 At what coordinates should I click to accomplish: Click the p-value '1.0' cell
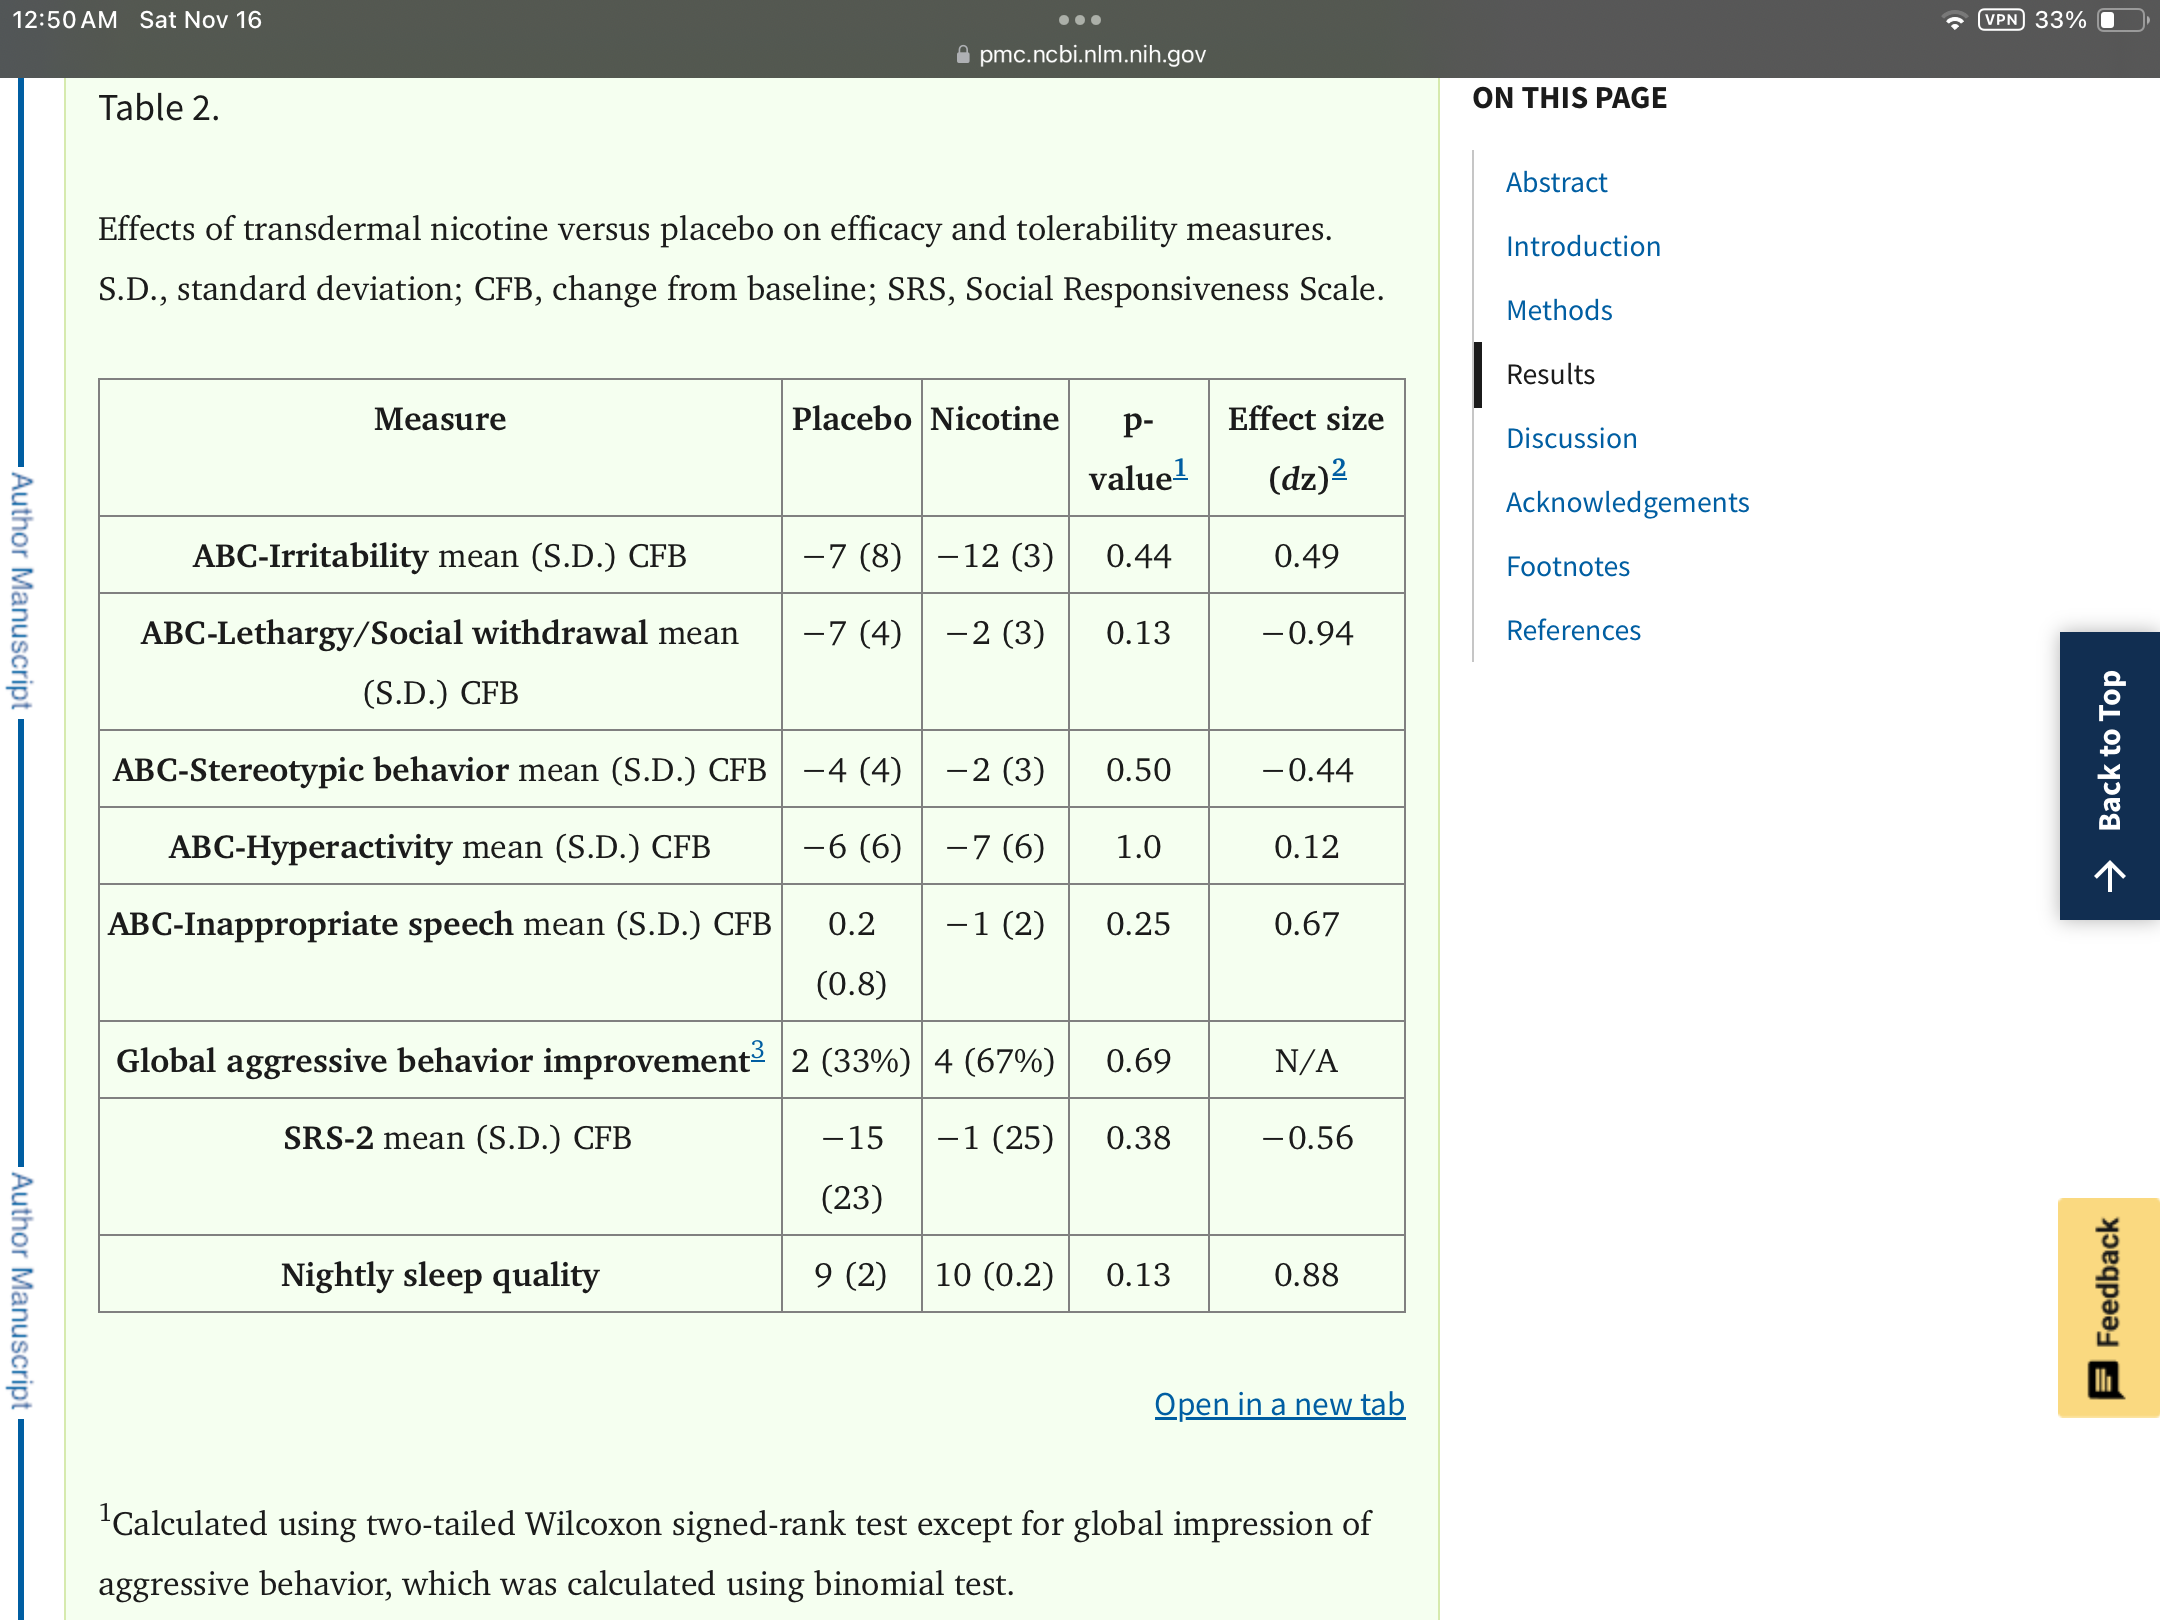[x=1138, y=847]
